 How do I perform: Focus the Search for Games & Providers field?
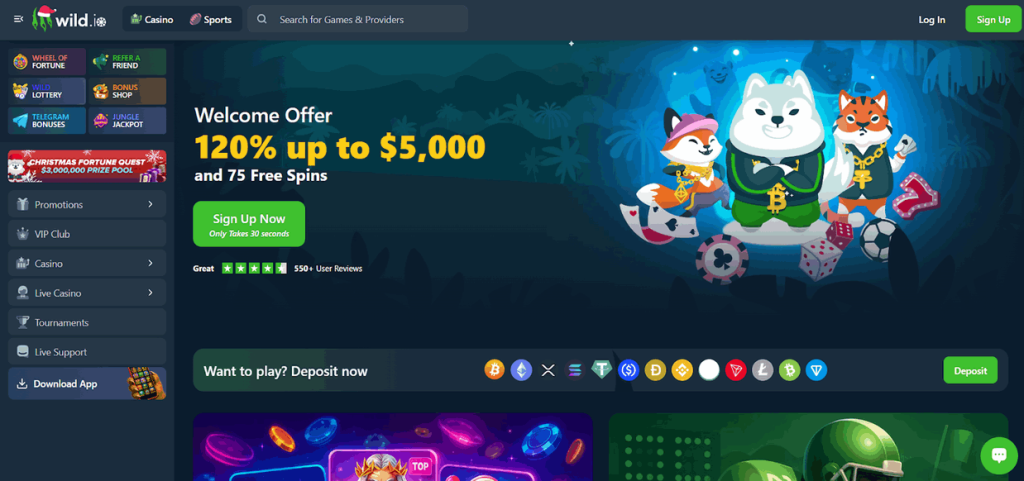[x=358, y=19]
